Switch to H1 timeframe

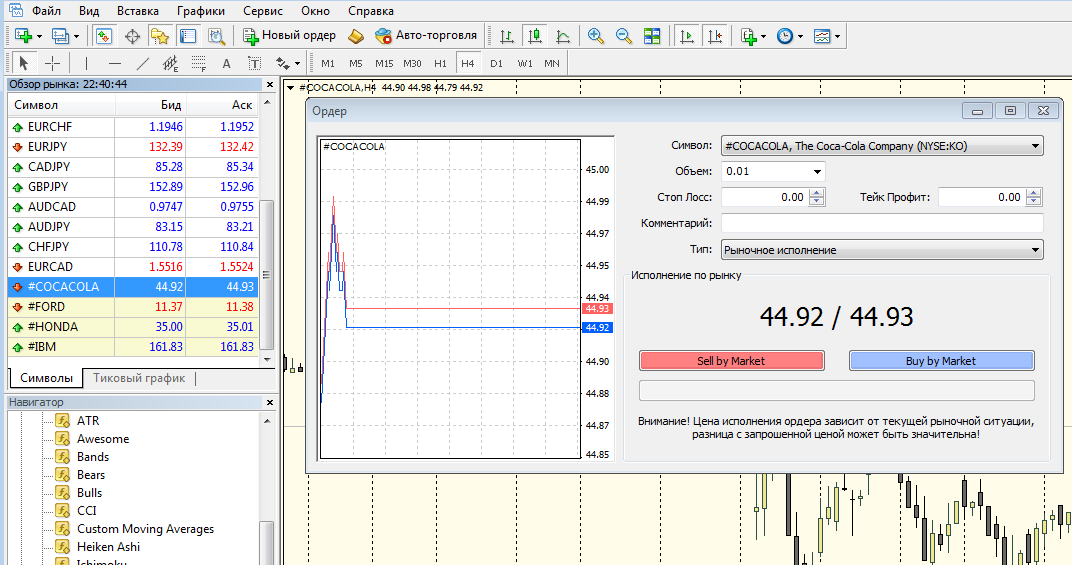[440, 64]
